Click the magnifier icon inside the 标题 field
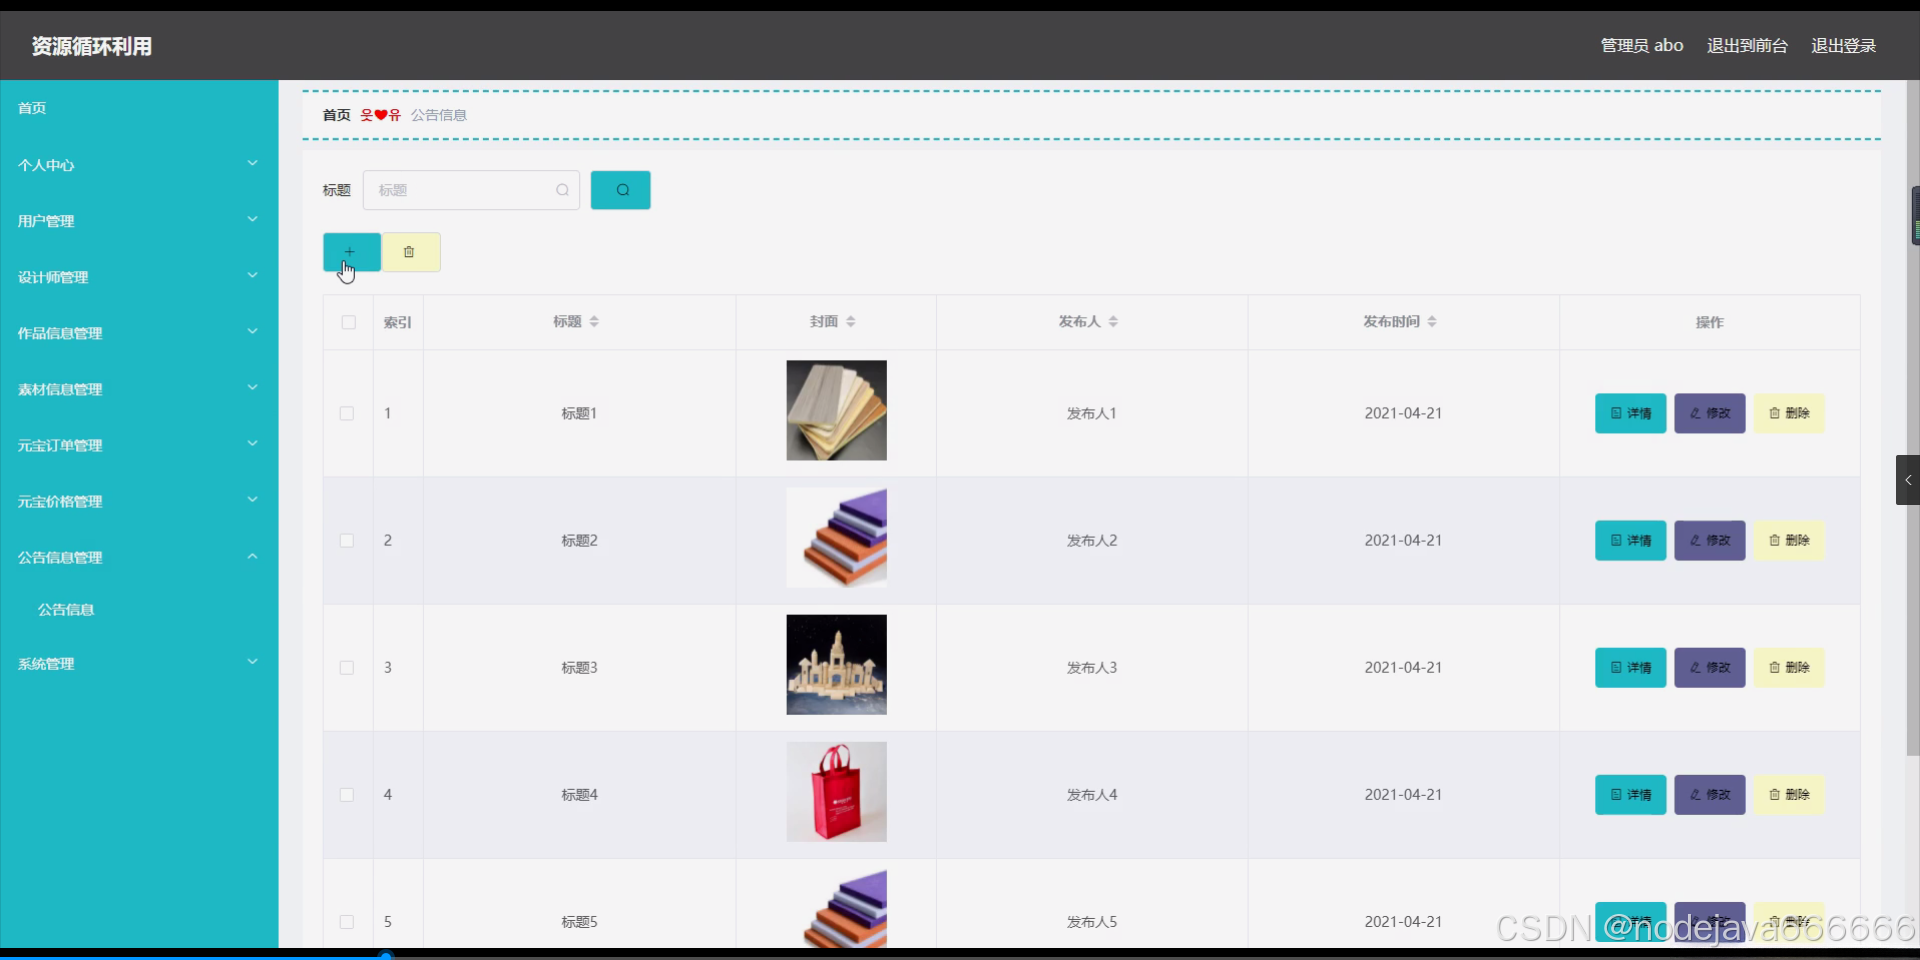 pos(562,190)
